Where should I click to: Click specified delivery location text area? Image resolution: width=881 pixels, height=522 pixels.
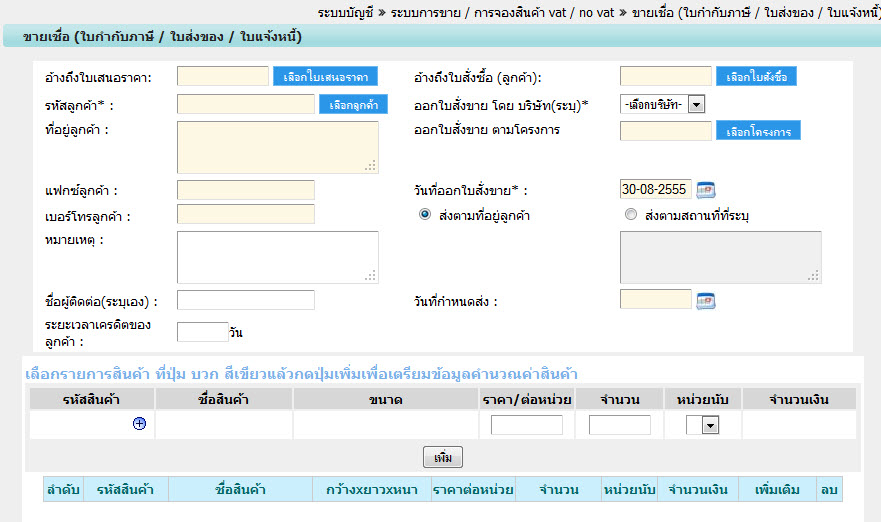[721, 257]
